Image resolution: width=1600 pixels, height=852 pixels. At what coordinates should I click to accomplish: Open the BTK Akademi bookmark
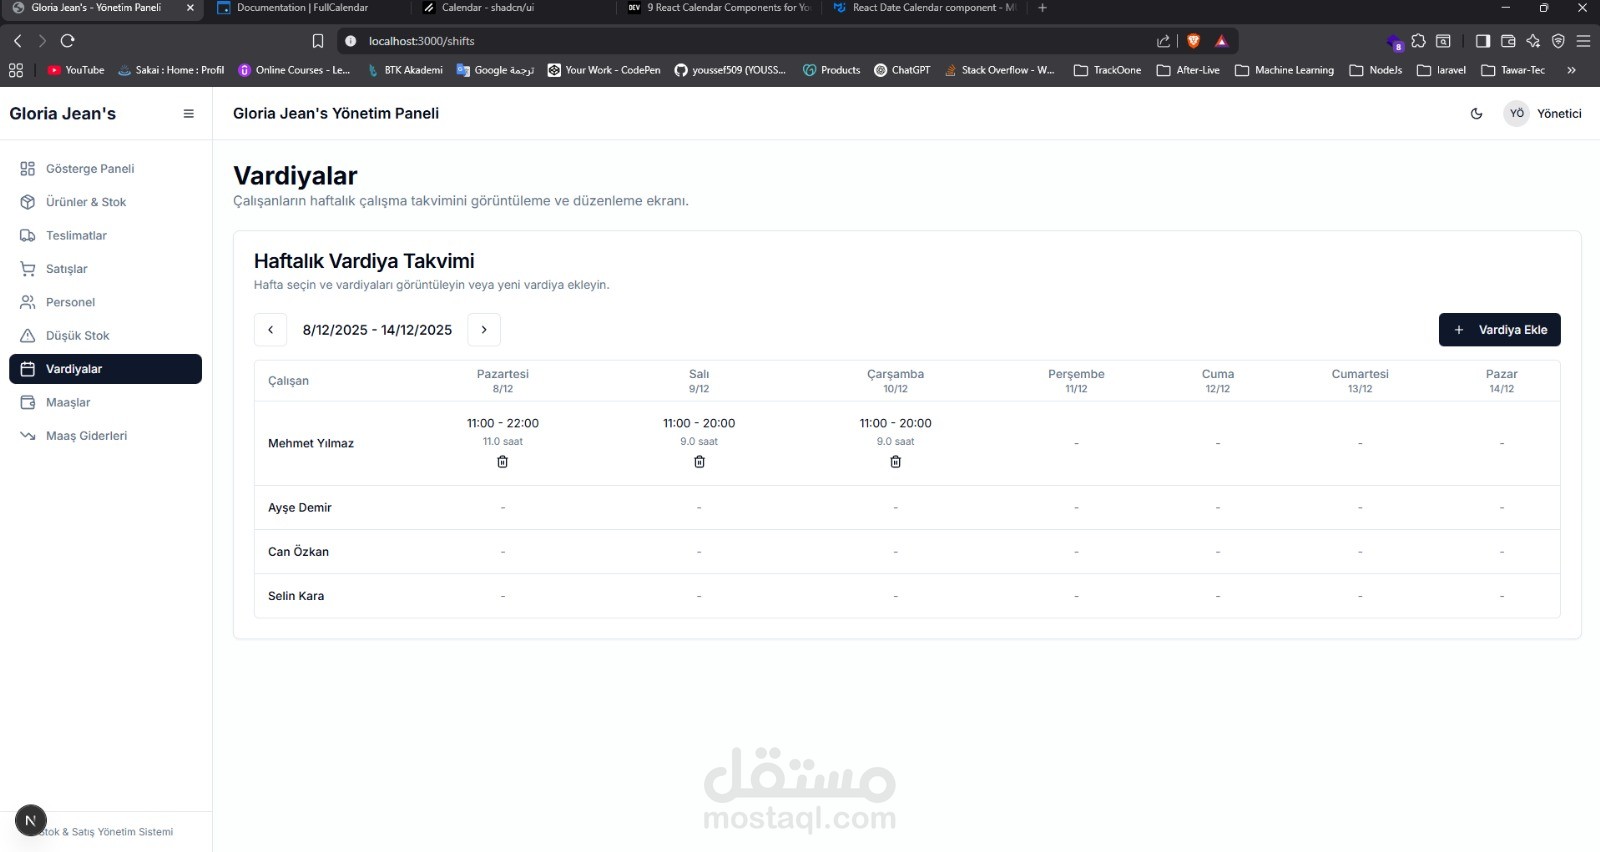pos(405,70)
